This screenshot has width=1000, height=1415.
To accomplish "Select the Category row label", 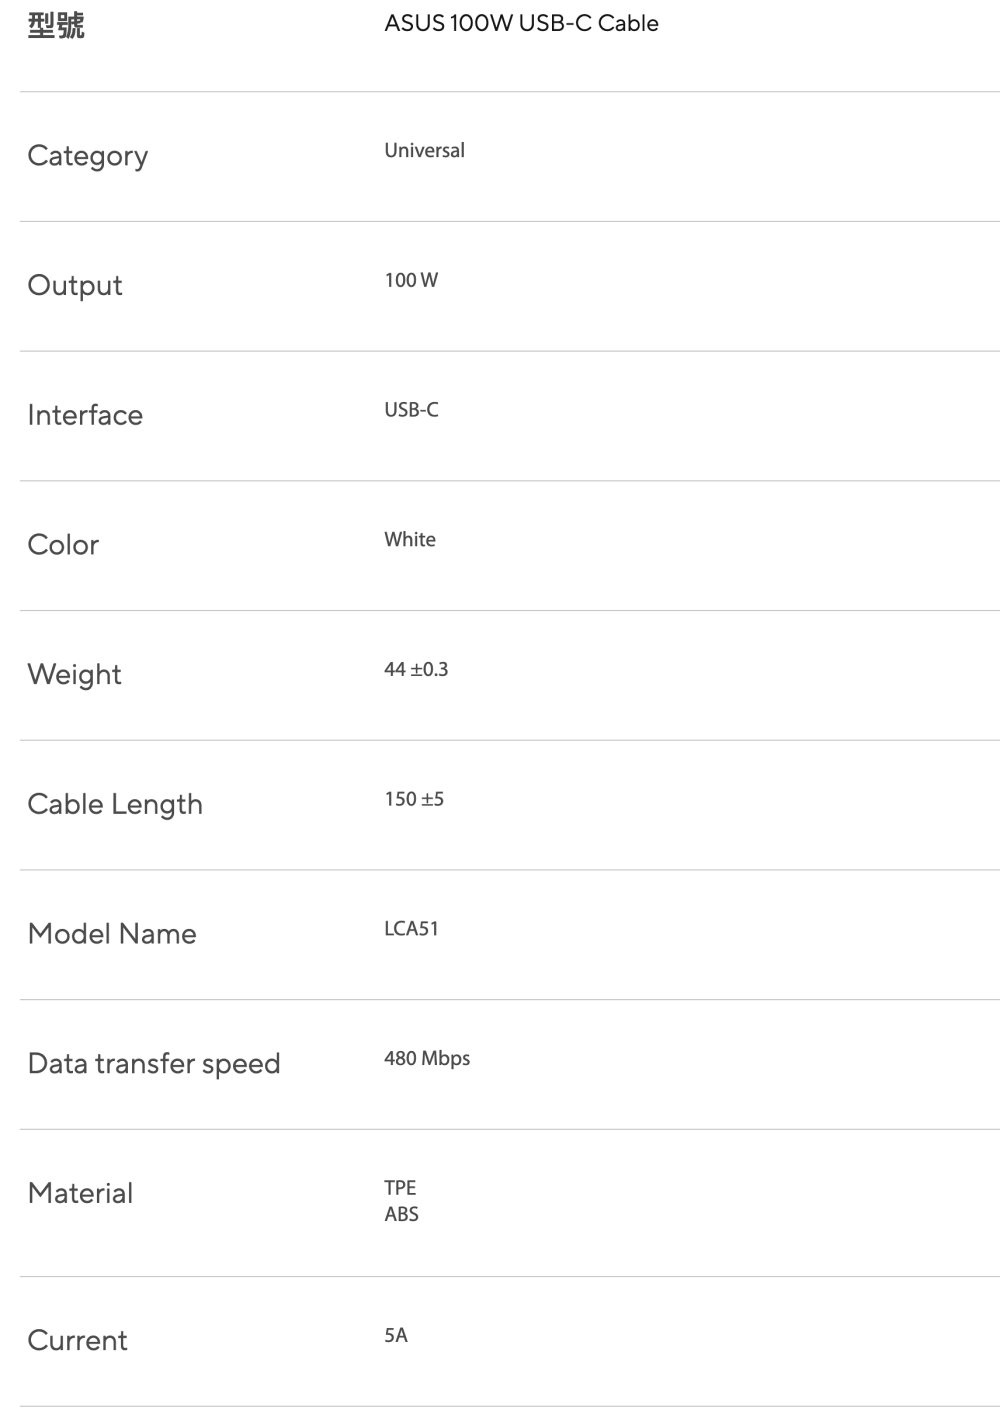I will [x=88, y=156].
